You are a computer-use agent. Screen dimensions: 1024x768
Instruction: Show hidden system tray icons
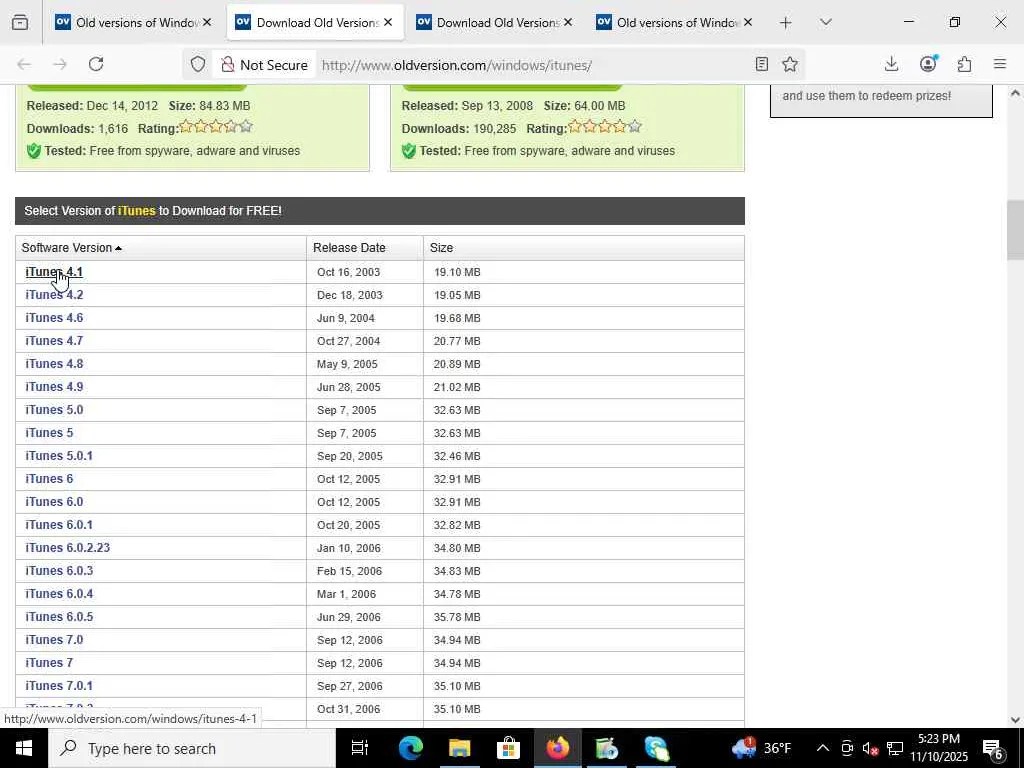coord(823,748)
